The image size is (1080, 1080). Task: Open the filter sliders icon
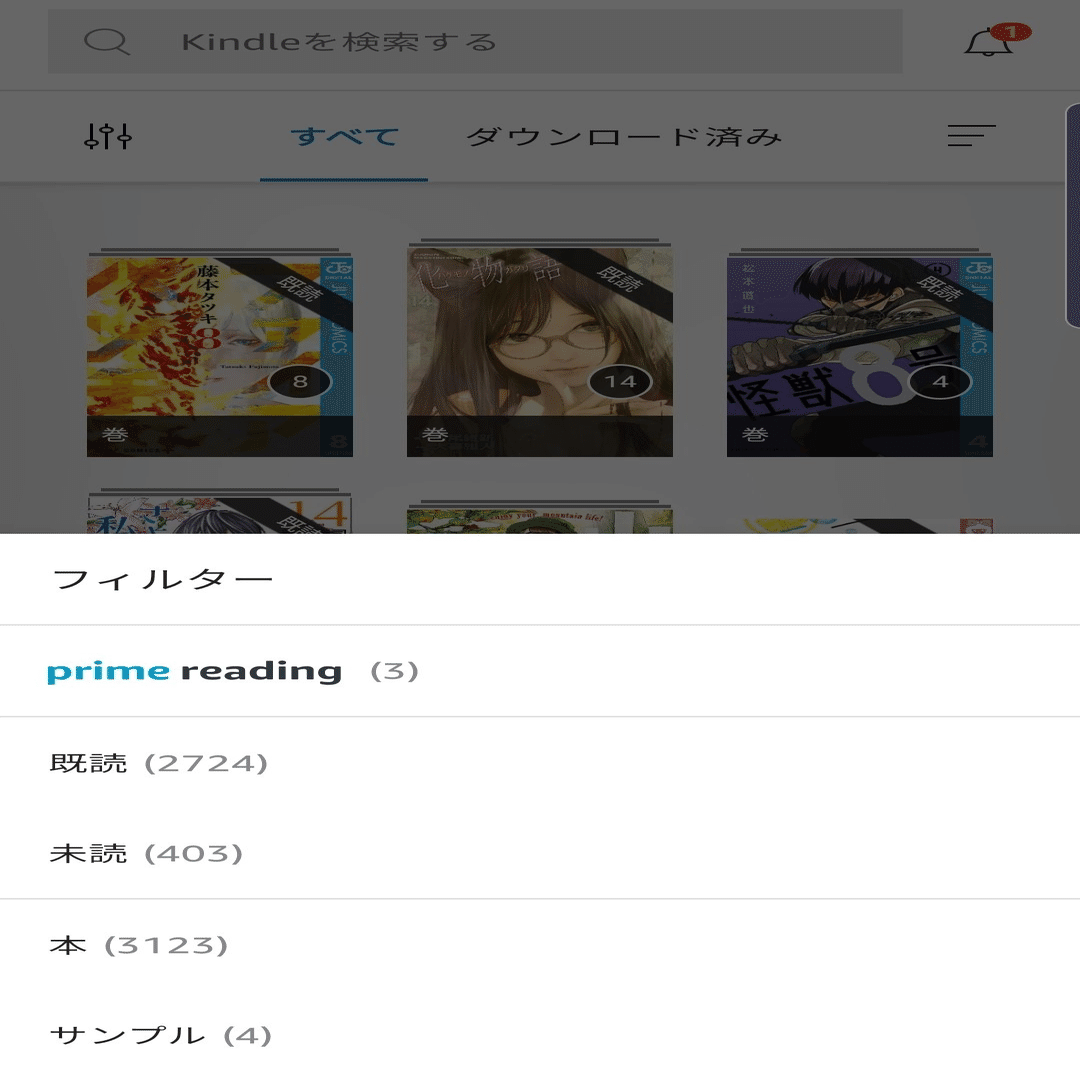[107, 136]
